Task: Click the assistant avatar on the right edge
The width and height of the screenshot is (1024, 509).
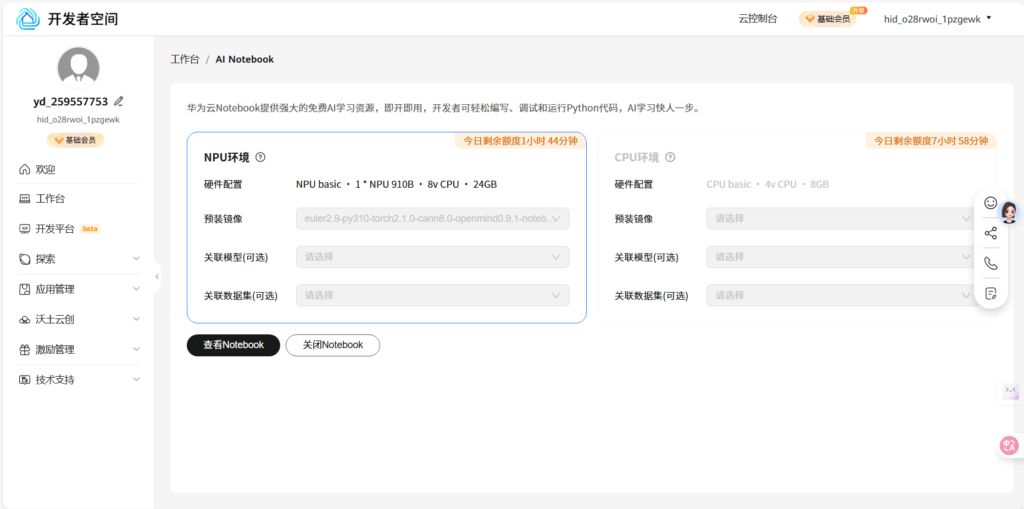Action: (x=1009, y=212)
